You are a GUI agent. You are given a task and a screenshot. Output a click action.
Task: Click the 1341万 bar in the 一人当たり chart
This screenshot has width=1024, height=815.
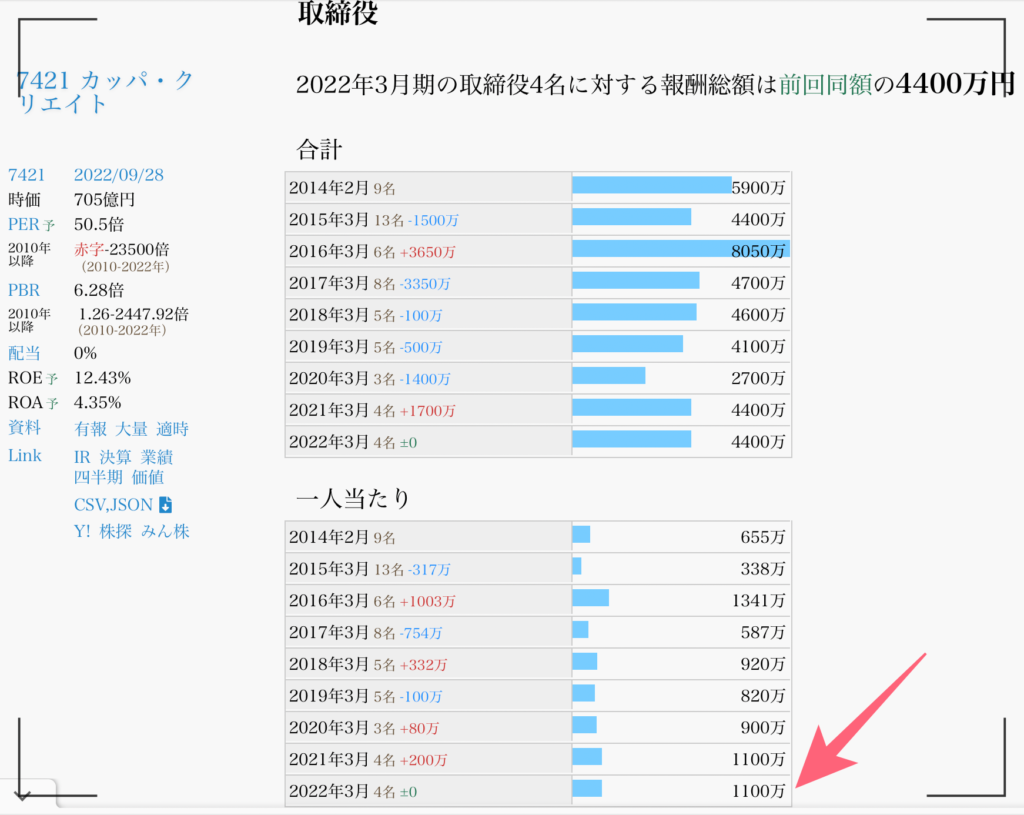coord(591,598)
